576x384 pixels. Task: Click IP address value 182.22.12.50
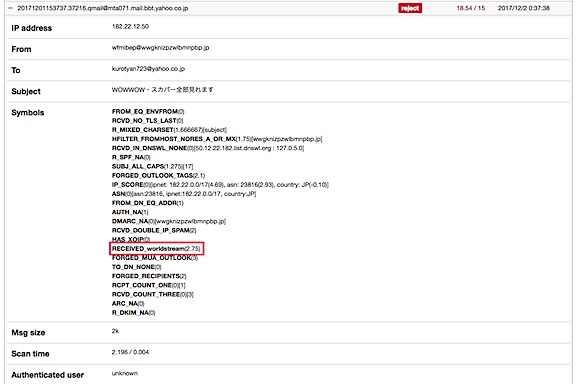tap(130, 26)
